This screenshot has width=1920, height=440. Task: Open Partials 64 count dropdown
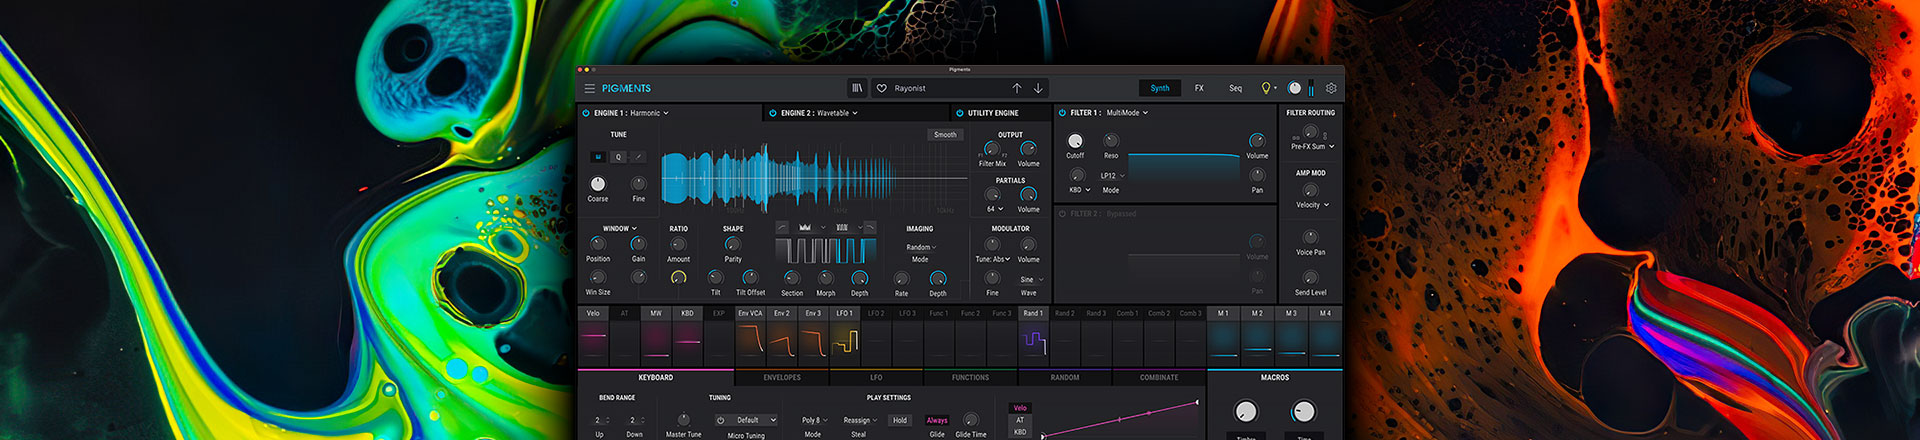tap(995, 209)
